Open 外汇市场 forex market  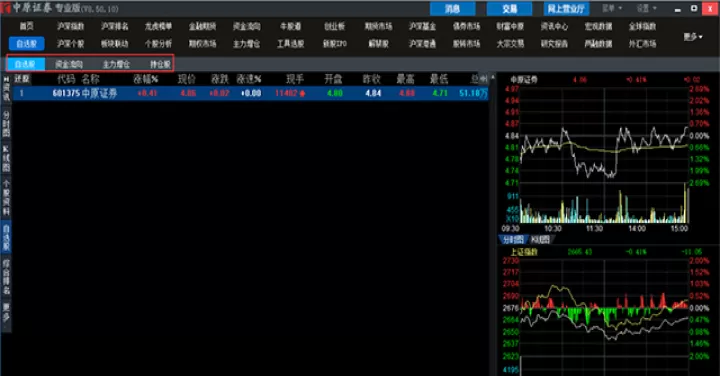pyautogui.click(x=642, y=44)
